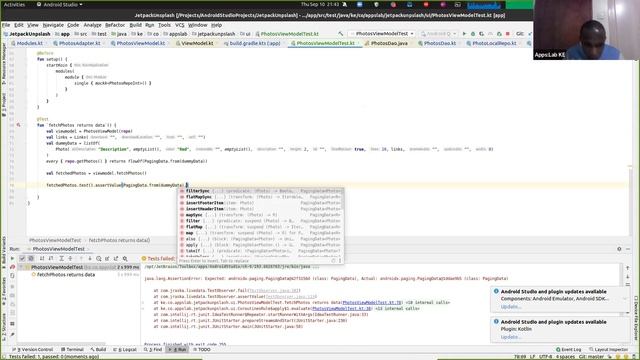Open PhotosViewModelTest run configuration dropdown
Image resolution: width=640 pixels, height=360 pixels.
click(x=382, y=33)
